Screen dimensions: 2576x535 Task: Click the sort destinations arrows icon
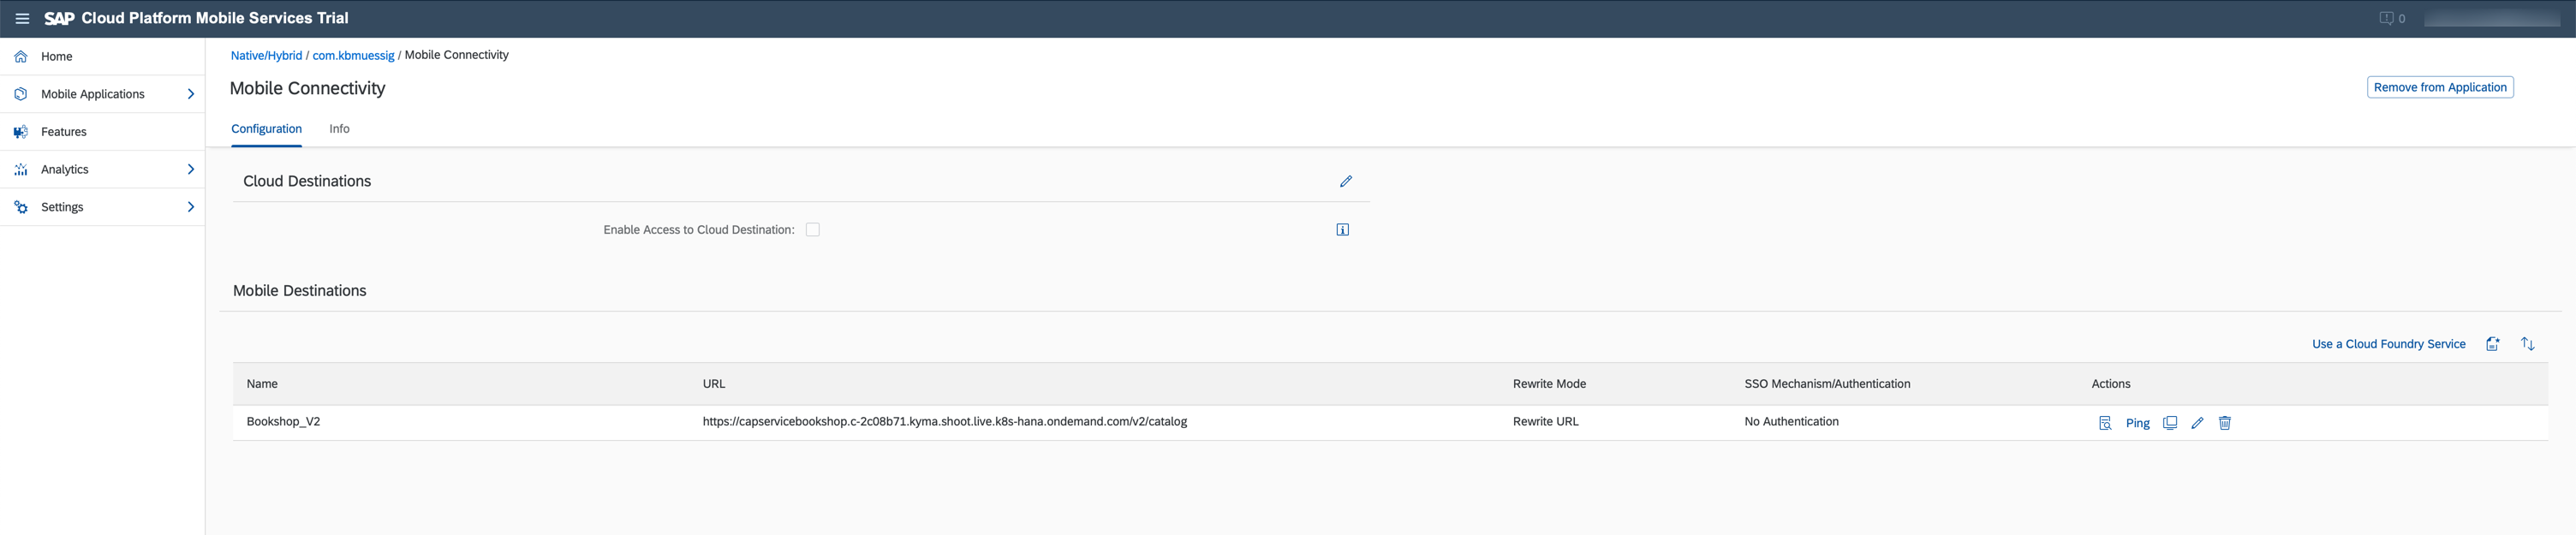pos(2527,344)
